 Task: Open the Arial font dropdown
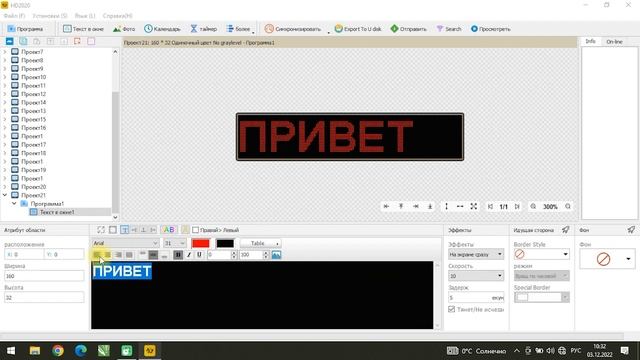pos(125,243)
